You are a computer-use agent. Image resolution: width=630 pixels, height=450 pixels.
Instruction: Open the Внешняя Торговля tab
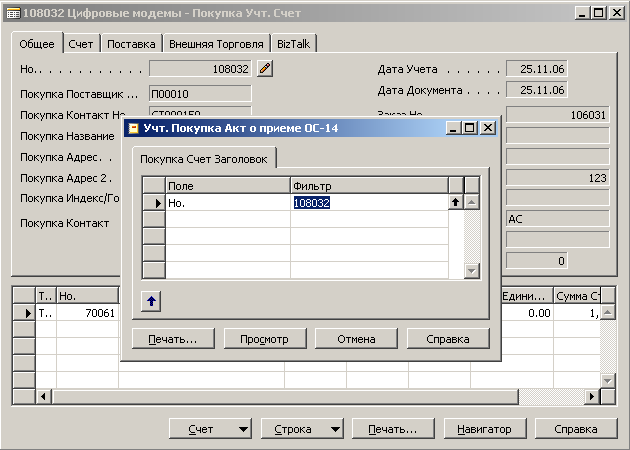pos(216,44)
